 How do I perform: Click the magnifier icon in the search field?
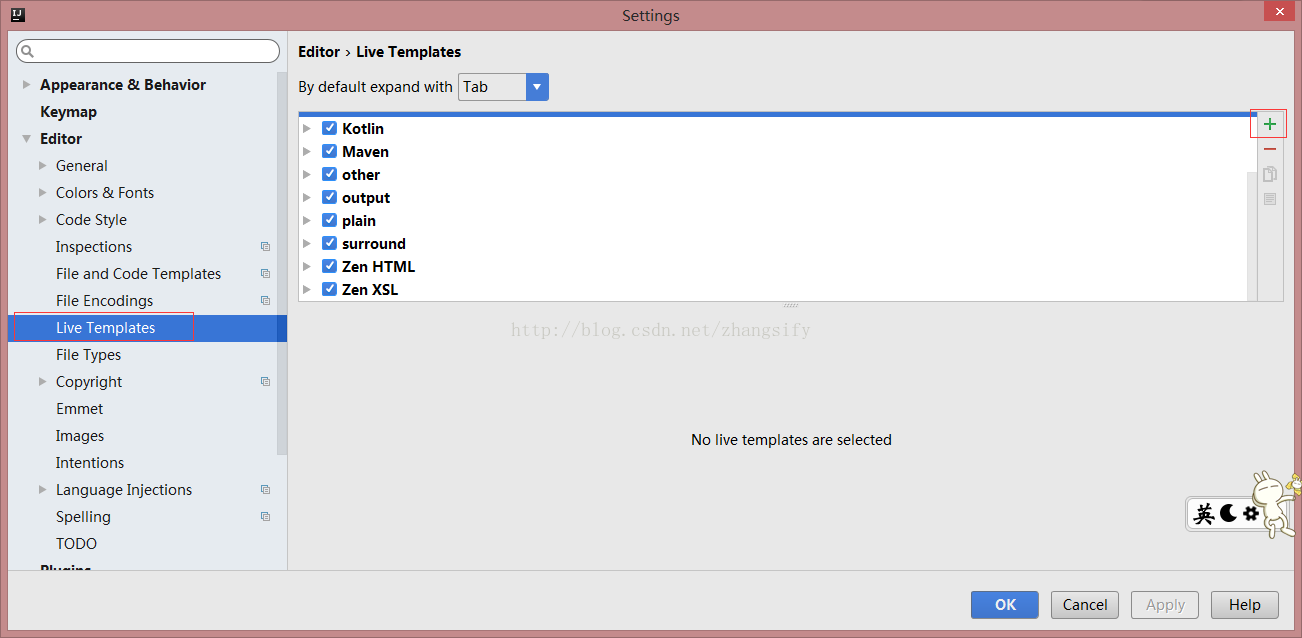[x=28, y=51]
